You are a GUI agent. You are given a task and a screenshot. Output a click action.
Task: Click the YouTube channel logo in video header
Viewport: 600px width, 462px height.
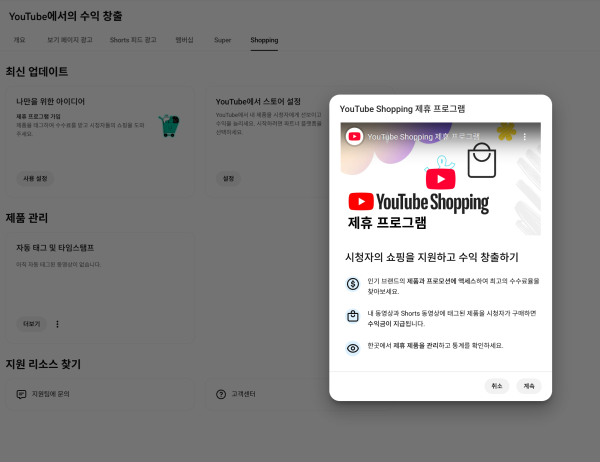tap(355, 136)
